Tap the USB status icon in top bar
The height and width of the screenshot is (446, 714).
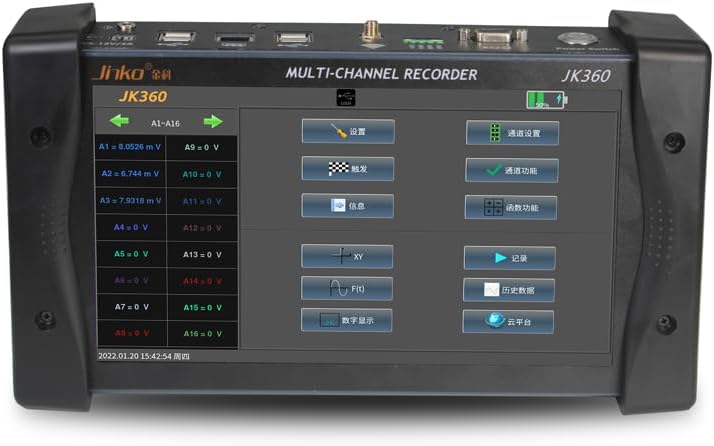pos(346,97)
